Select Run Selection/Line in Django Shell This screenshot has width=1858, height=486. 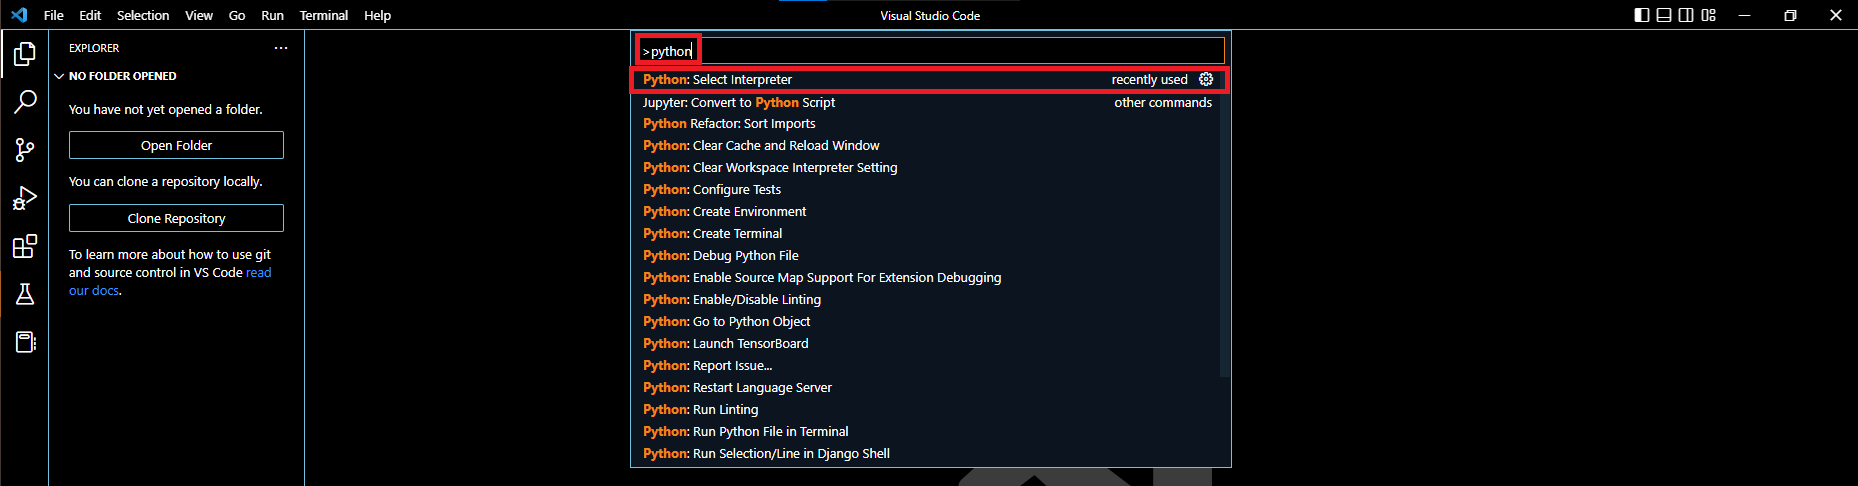(x=925, y=454)
